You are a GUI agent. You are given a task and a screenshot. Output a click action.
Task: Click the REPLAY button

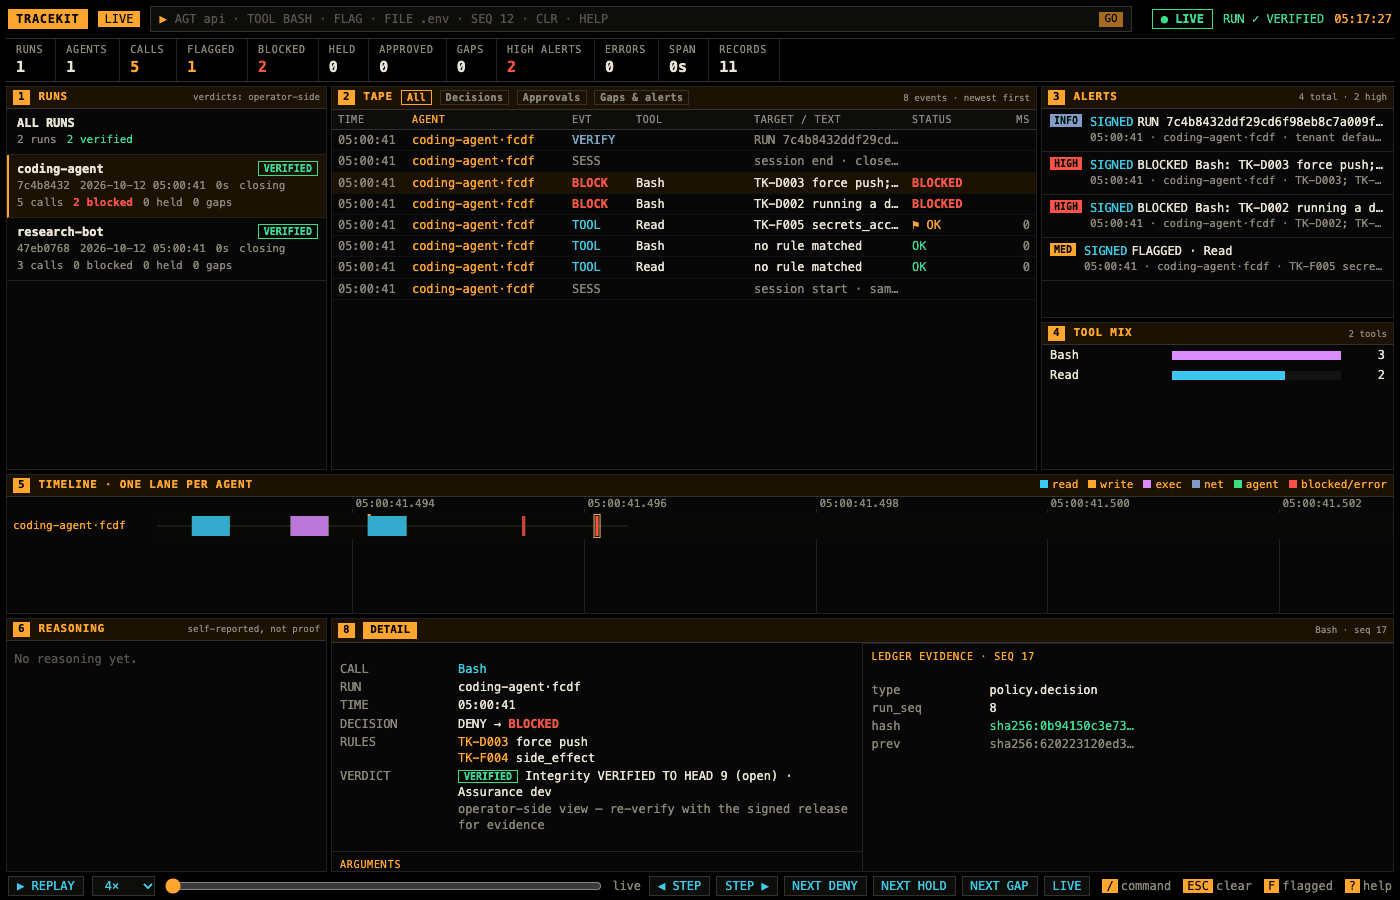46,886
